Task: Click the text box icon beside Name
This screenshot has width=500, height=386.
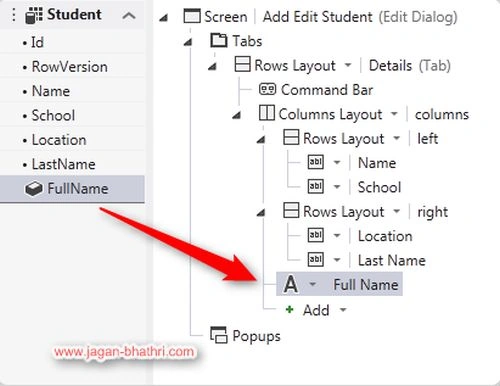Action: (x=315, y=162)
